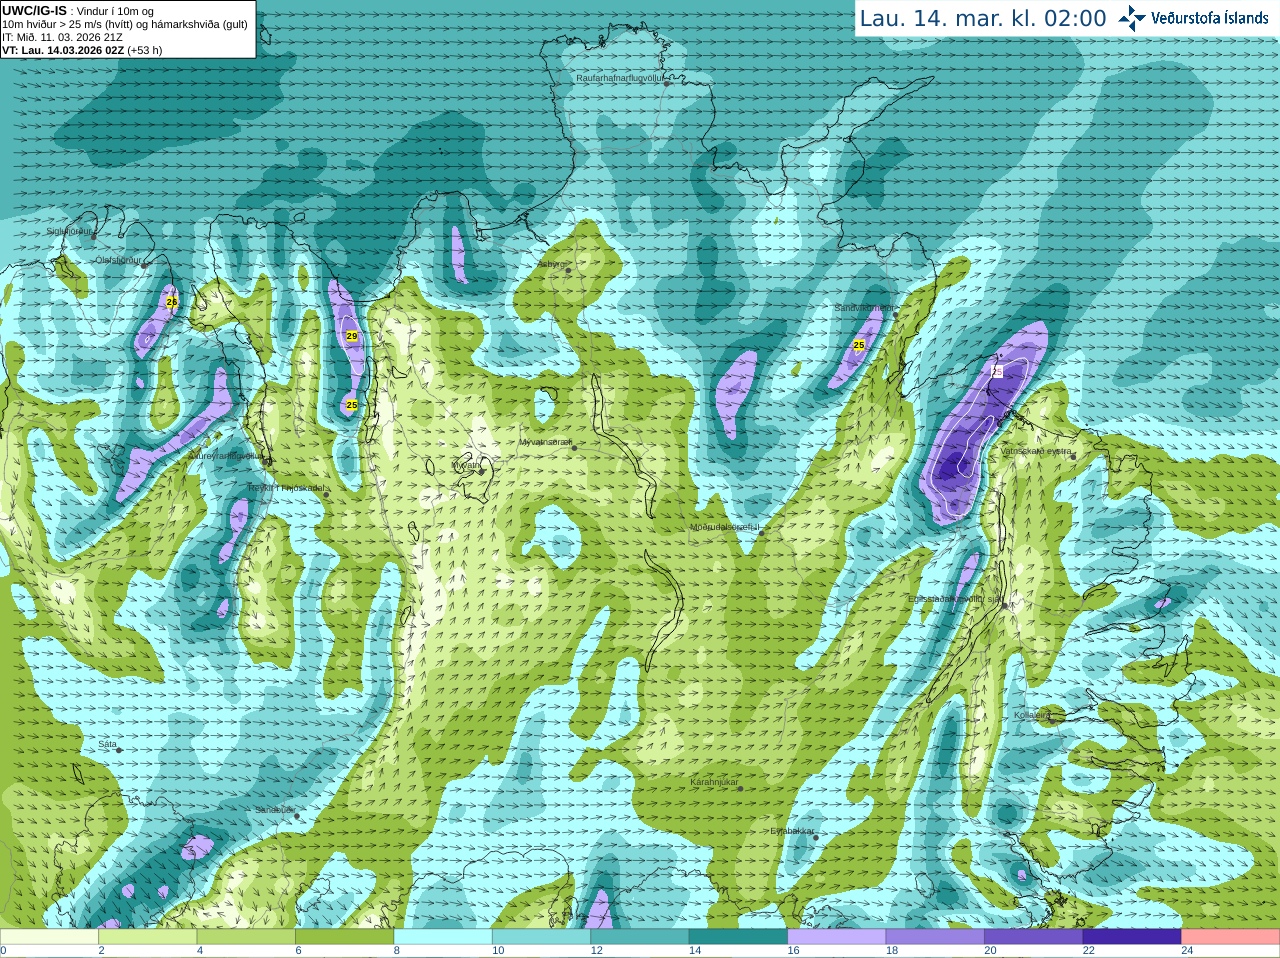Select the Kárahnjúkar station label
Image resolution: width=1280 pixels, height=958 pixels.
pyautogui.click(x=714, y=782)
